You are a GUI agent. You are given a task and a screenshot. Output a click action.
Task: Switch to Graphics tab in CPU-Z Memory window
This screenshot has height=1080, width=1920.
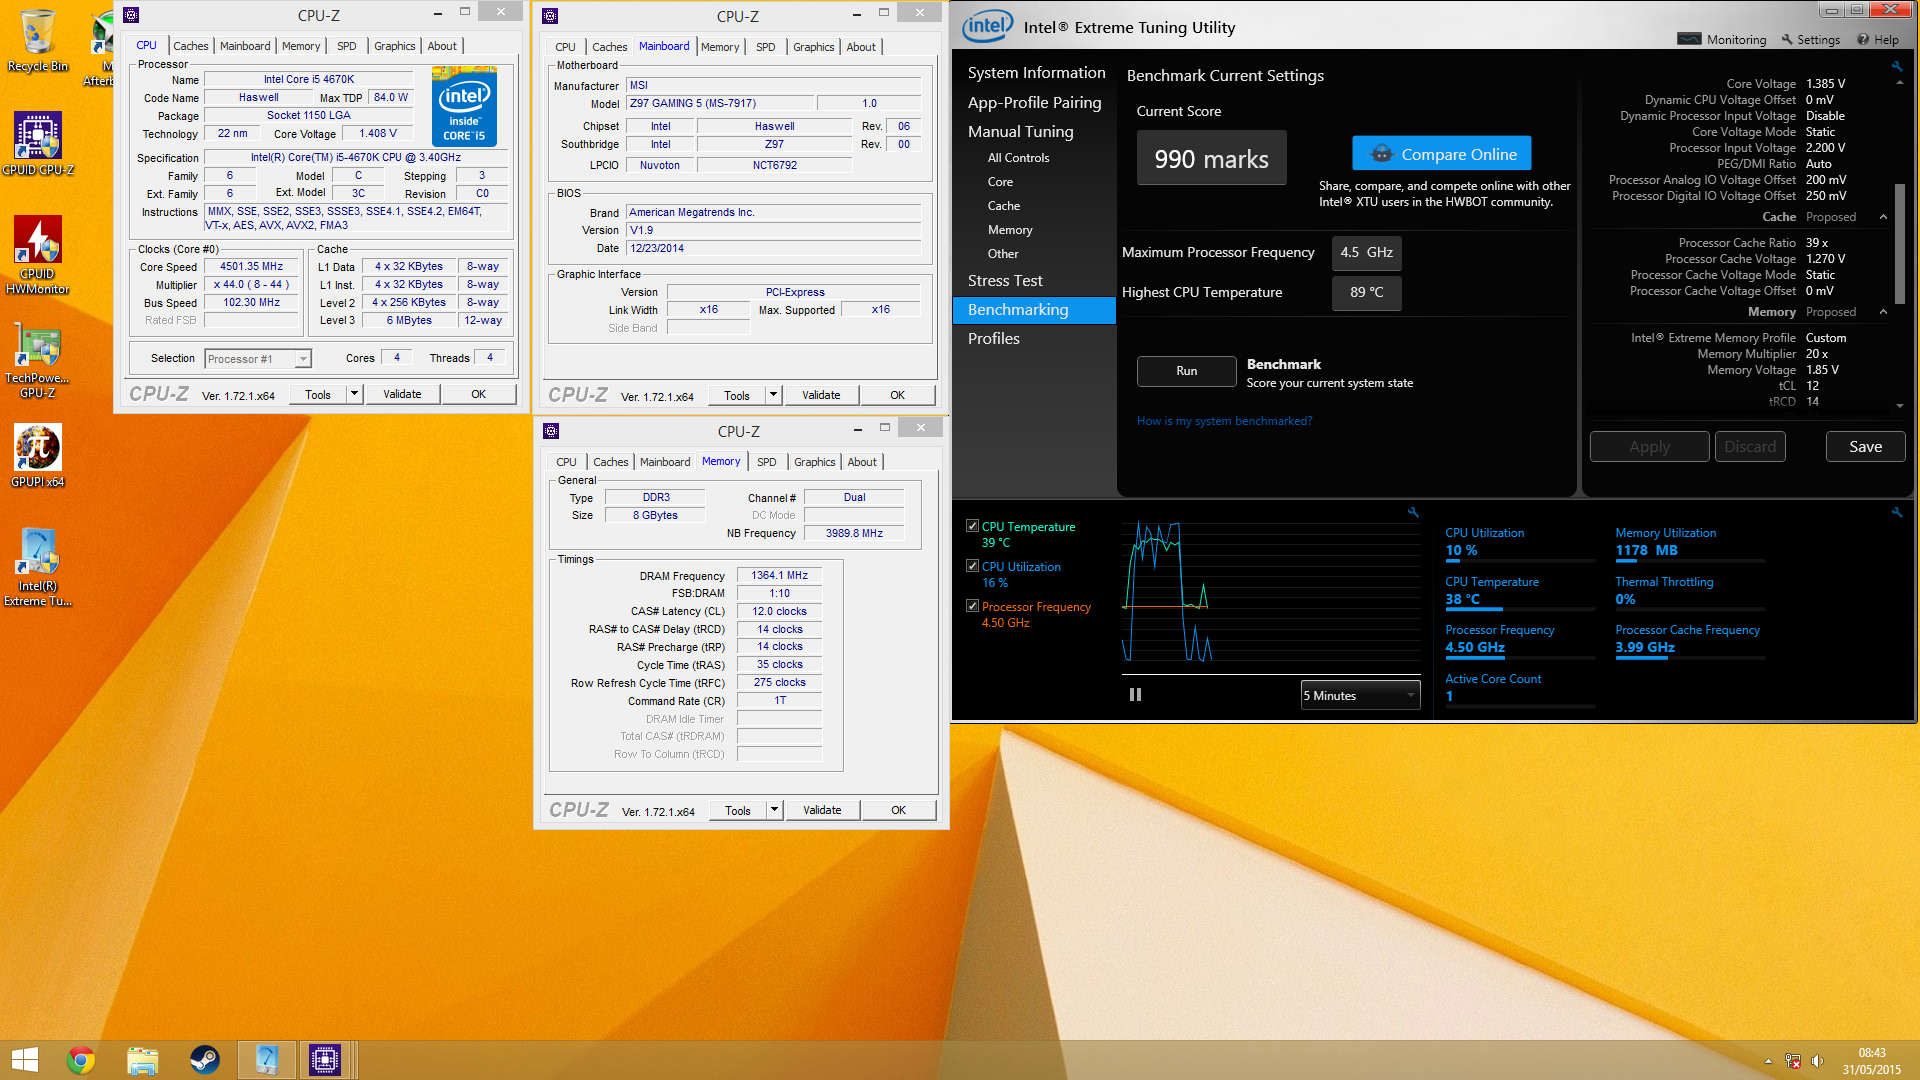click(815, 462)
